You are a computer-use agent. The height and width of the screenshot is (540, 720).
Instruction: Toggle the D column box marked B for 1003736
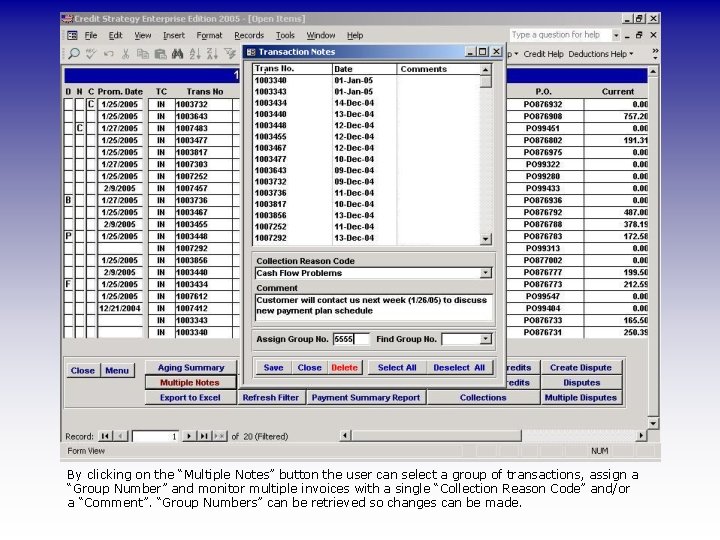[x=68, y=200]
